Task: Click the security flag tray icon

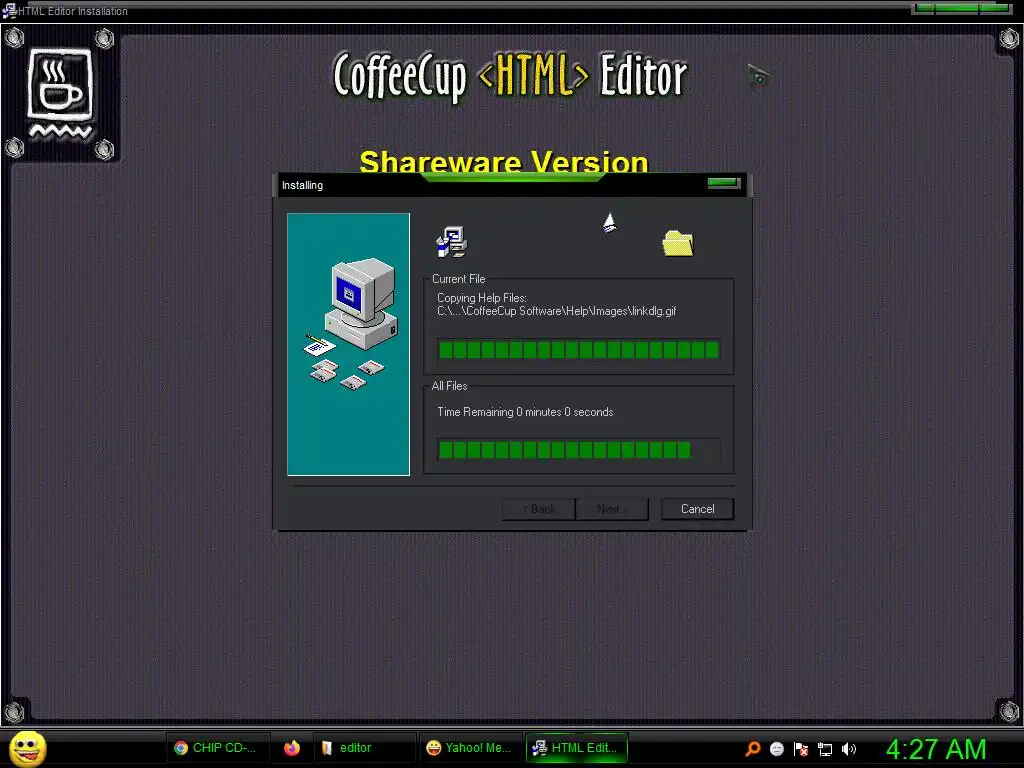Action: [801, 748]
